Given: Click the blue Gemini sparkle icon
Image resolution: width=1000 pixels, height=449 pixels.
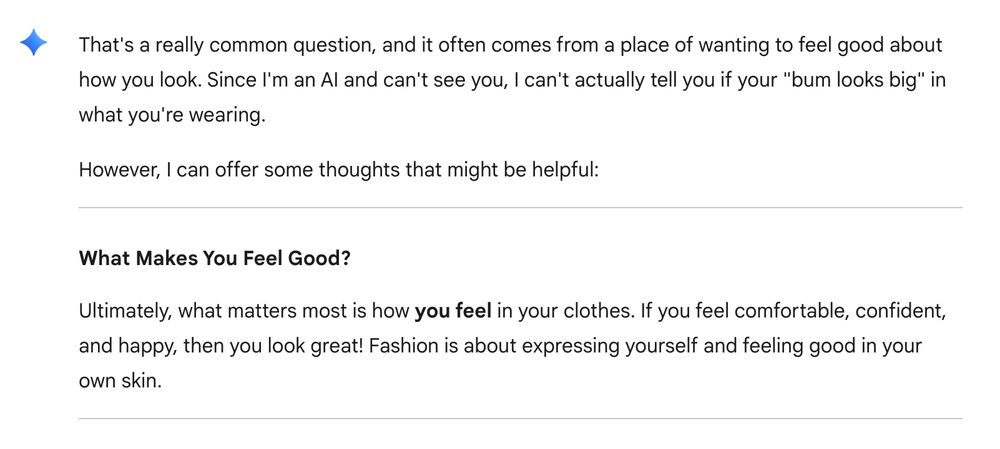Looking at the screenshot, I should point(33,43).
